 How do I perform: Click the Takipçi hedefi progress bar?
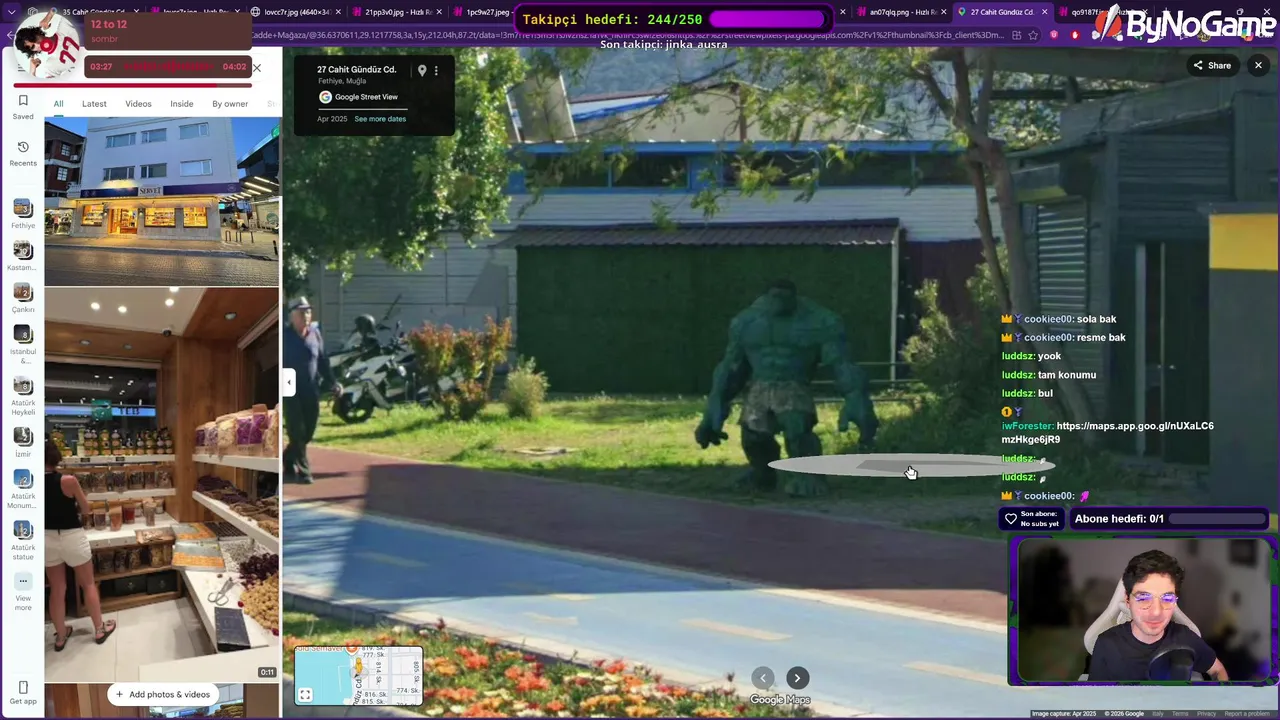[x=768, y=20]
